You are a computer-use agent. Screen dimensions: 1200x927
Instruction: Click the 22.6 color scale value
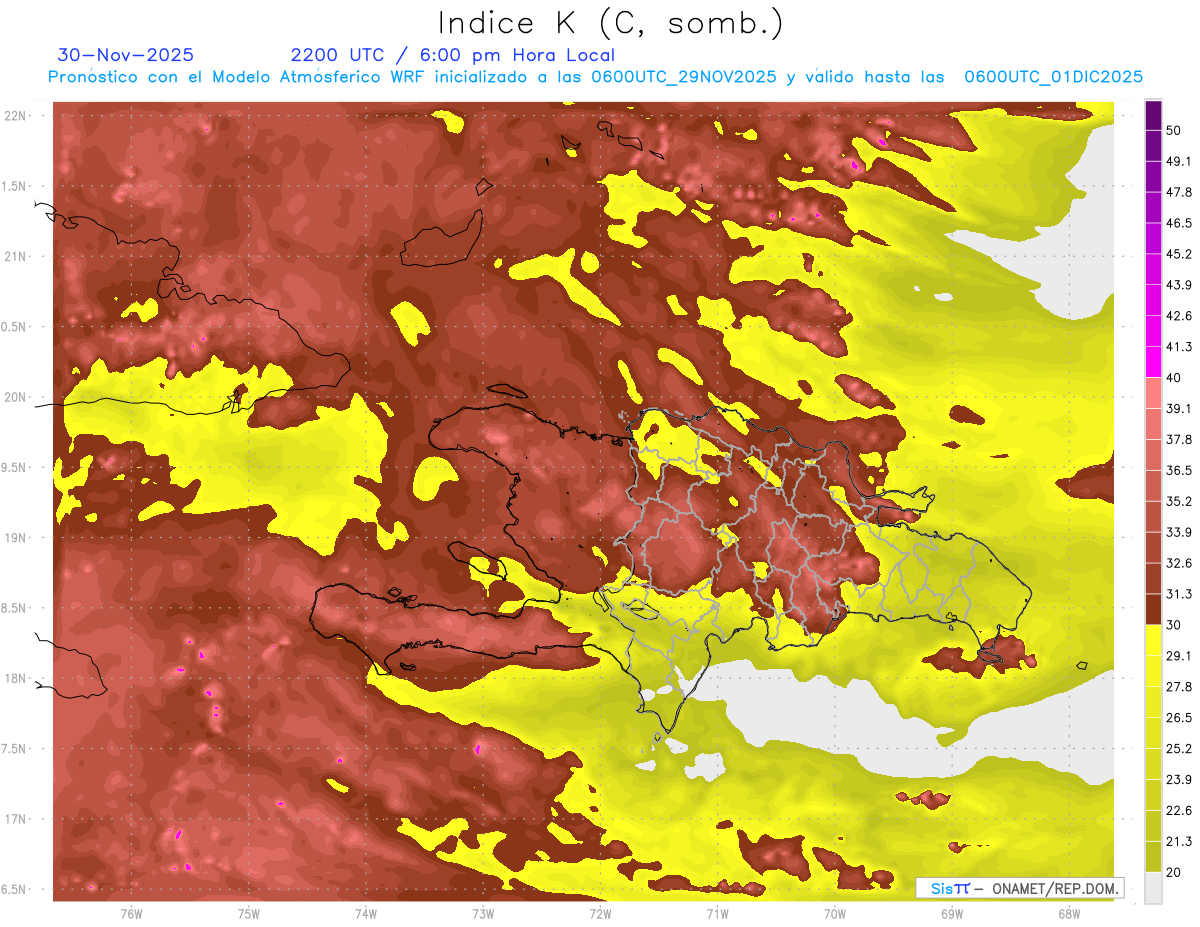click(x=1179, y=810)
